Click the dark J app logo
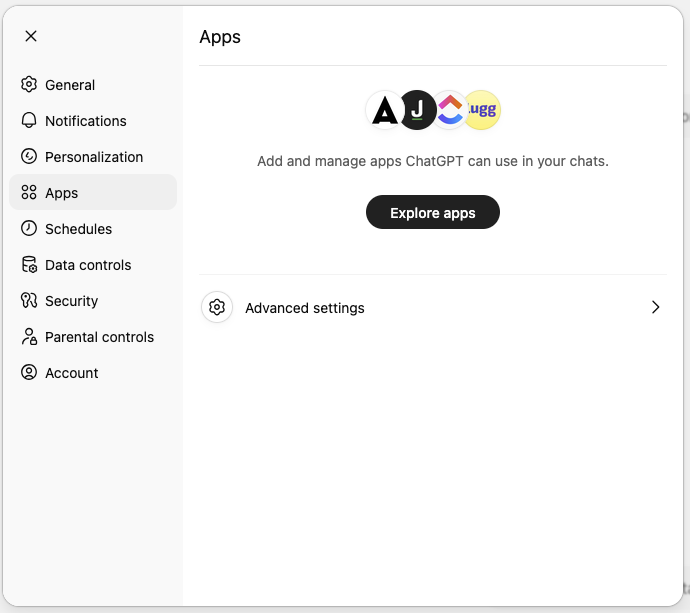690x613 pixels. tap(417, 110)
